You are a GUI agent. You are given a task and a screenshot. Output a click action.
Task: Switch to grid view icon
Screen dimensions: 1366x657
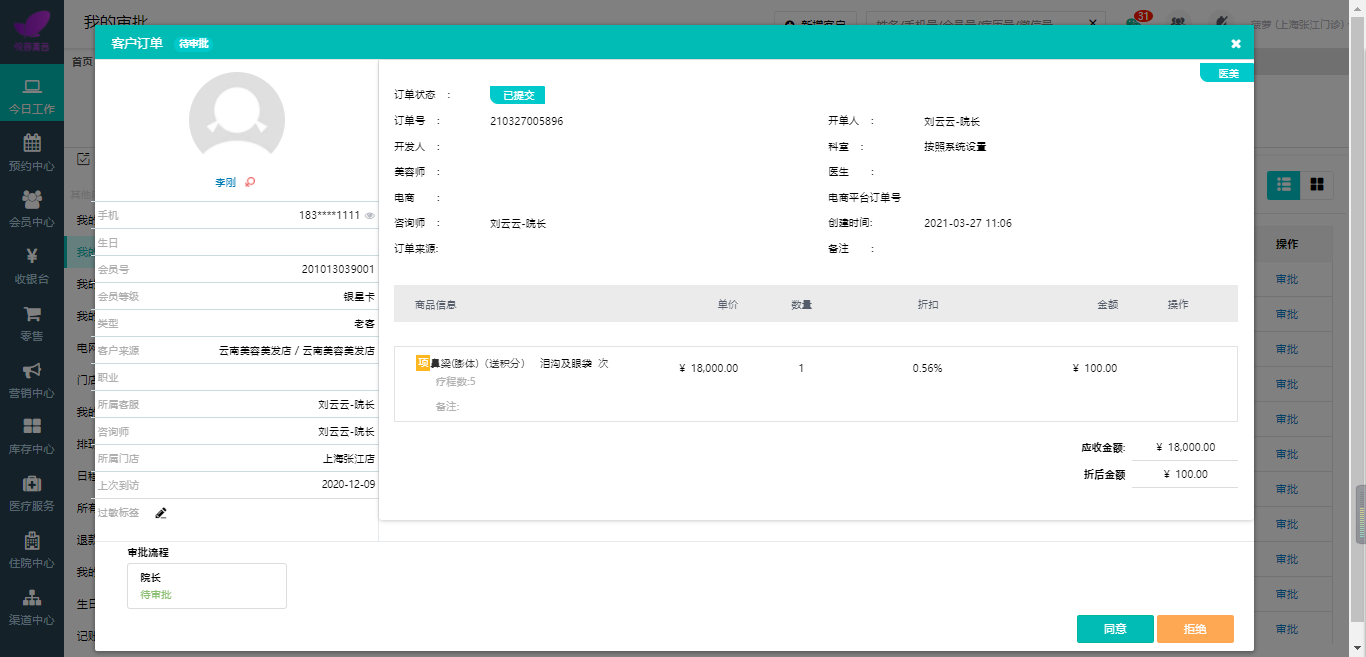(1317, 185)
